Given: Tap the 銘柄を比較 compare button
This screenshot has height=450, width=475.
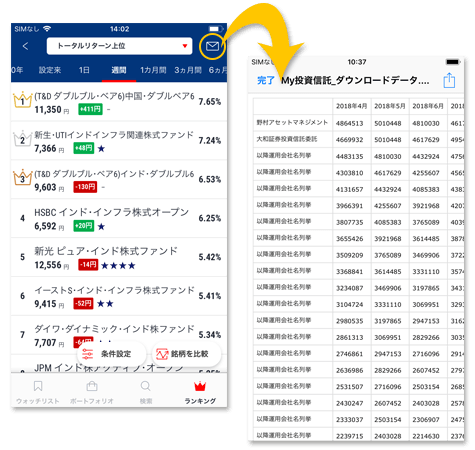Looking at the screenshot, I should click(187, 354).
